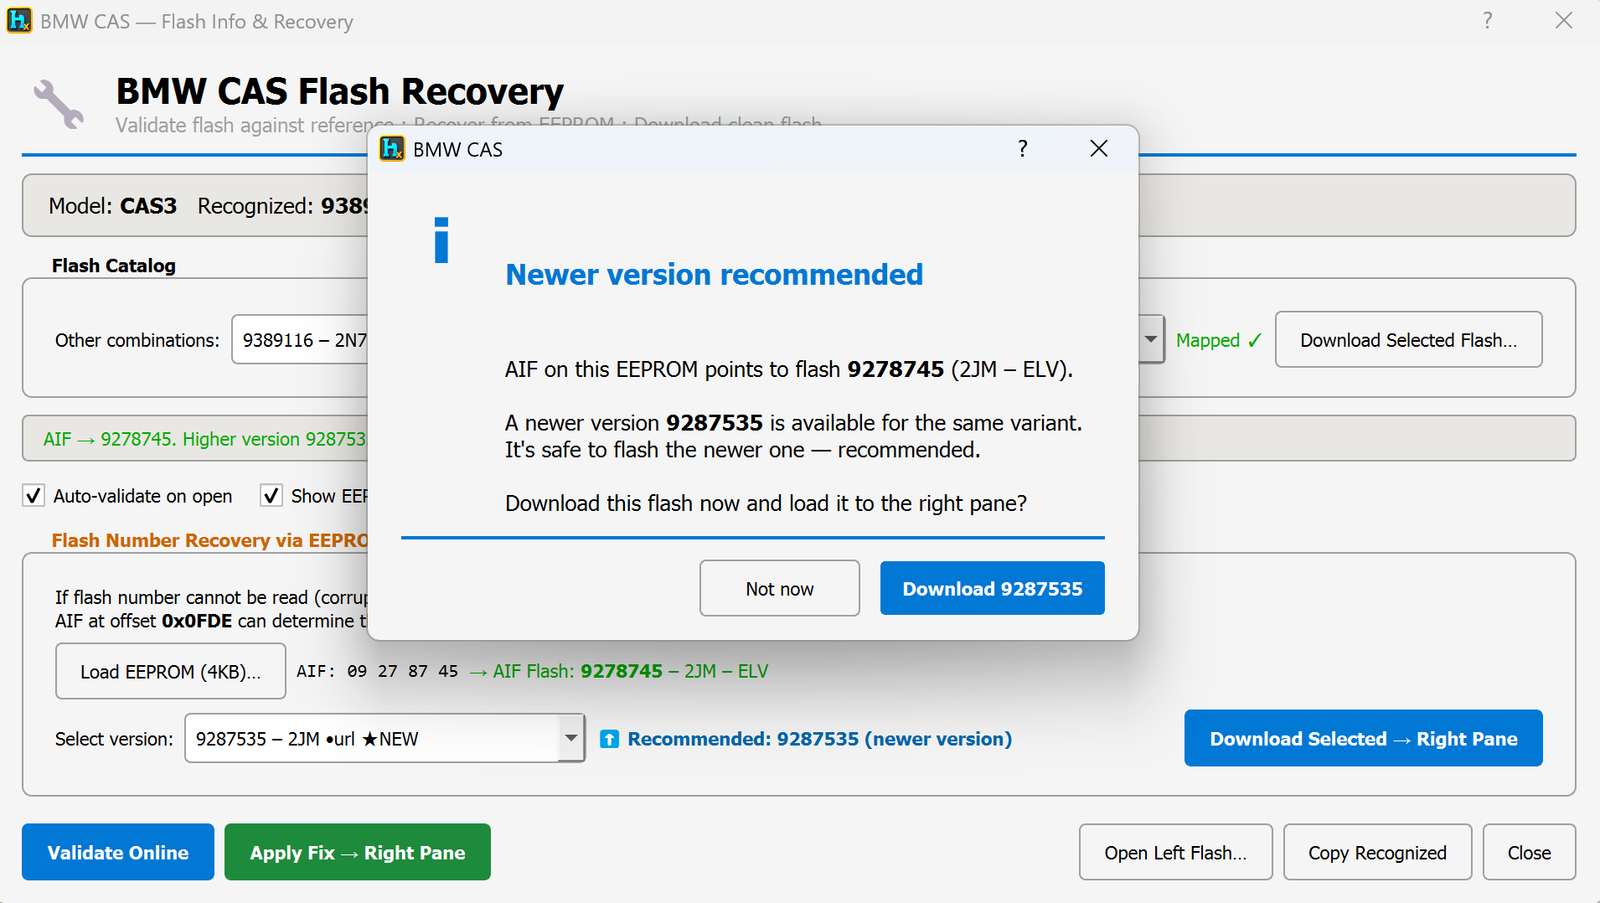Screen dimensions: 1600x903
Task: Click the 0x0FDE offset text
Action: point(196,621)
